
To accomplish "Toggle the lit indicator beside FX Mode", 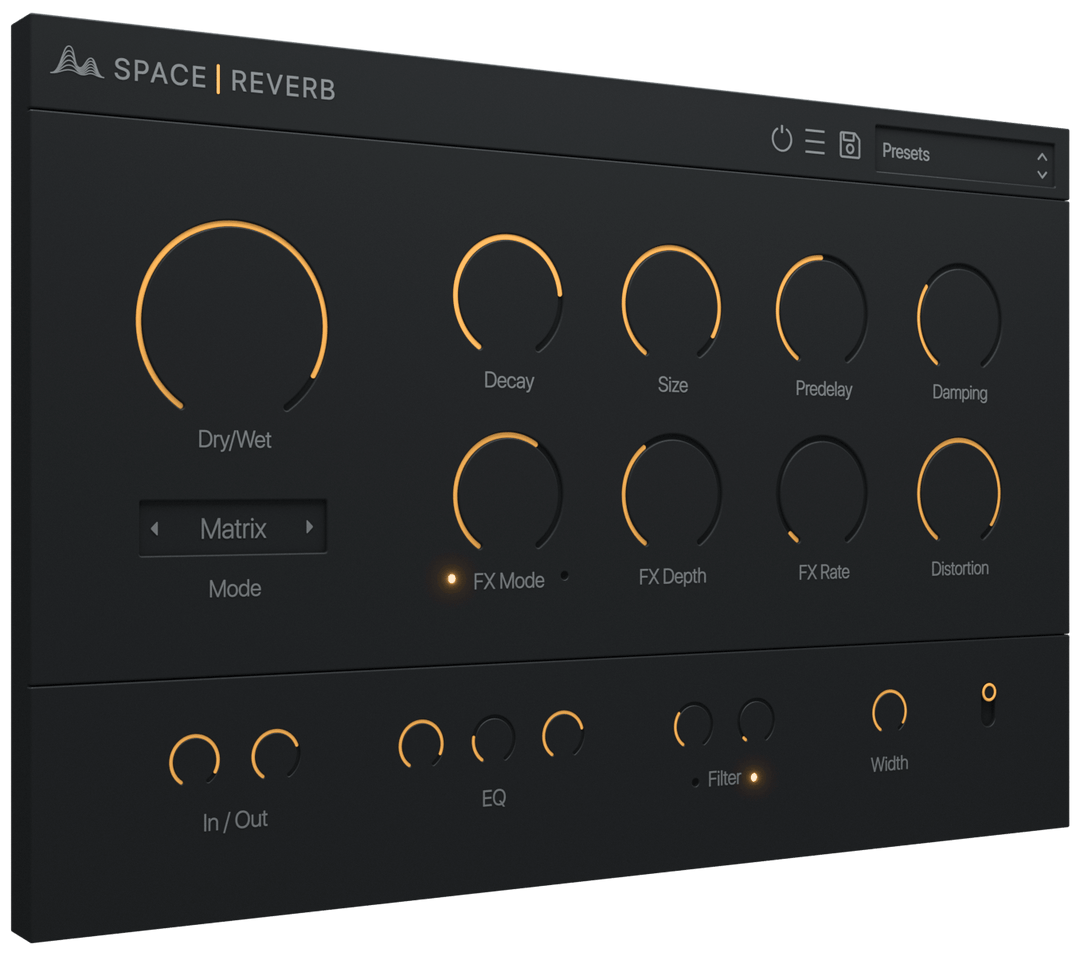I will 450,577.
